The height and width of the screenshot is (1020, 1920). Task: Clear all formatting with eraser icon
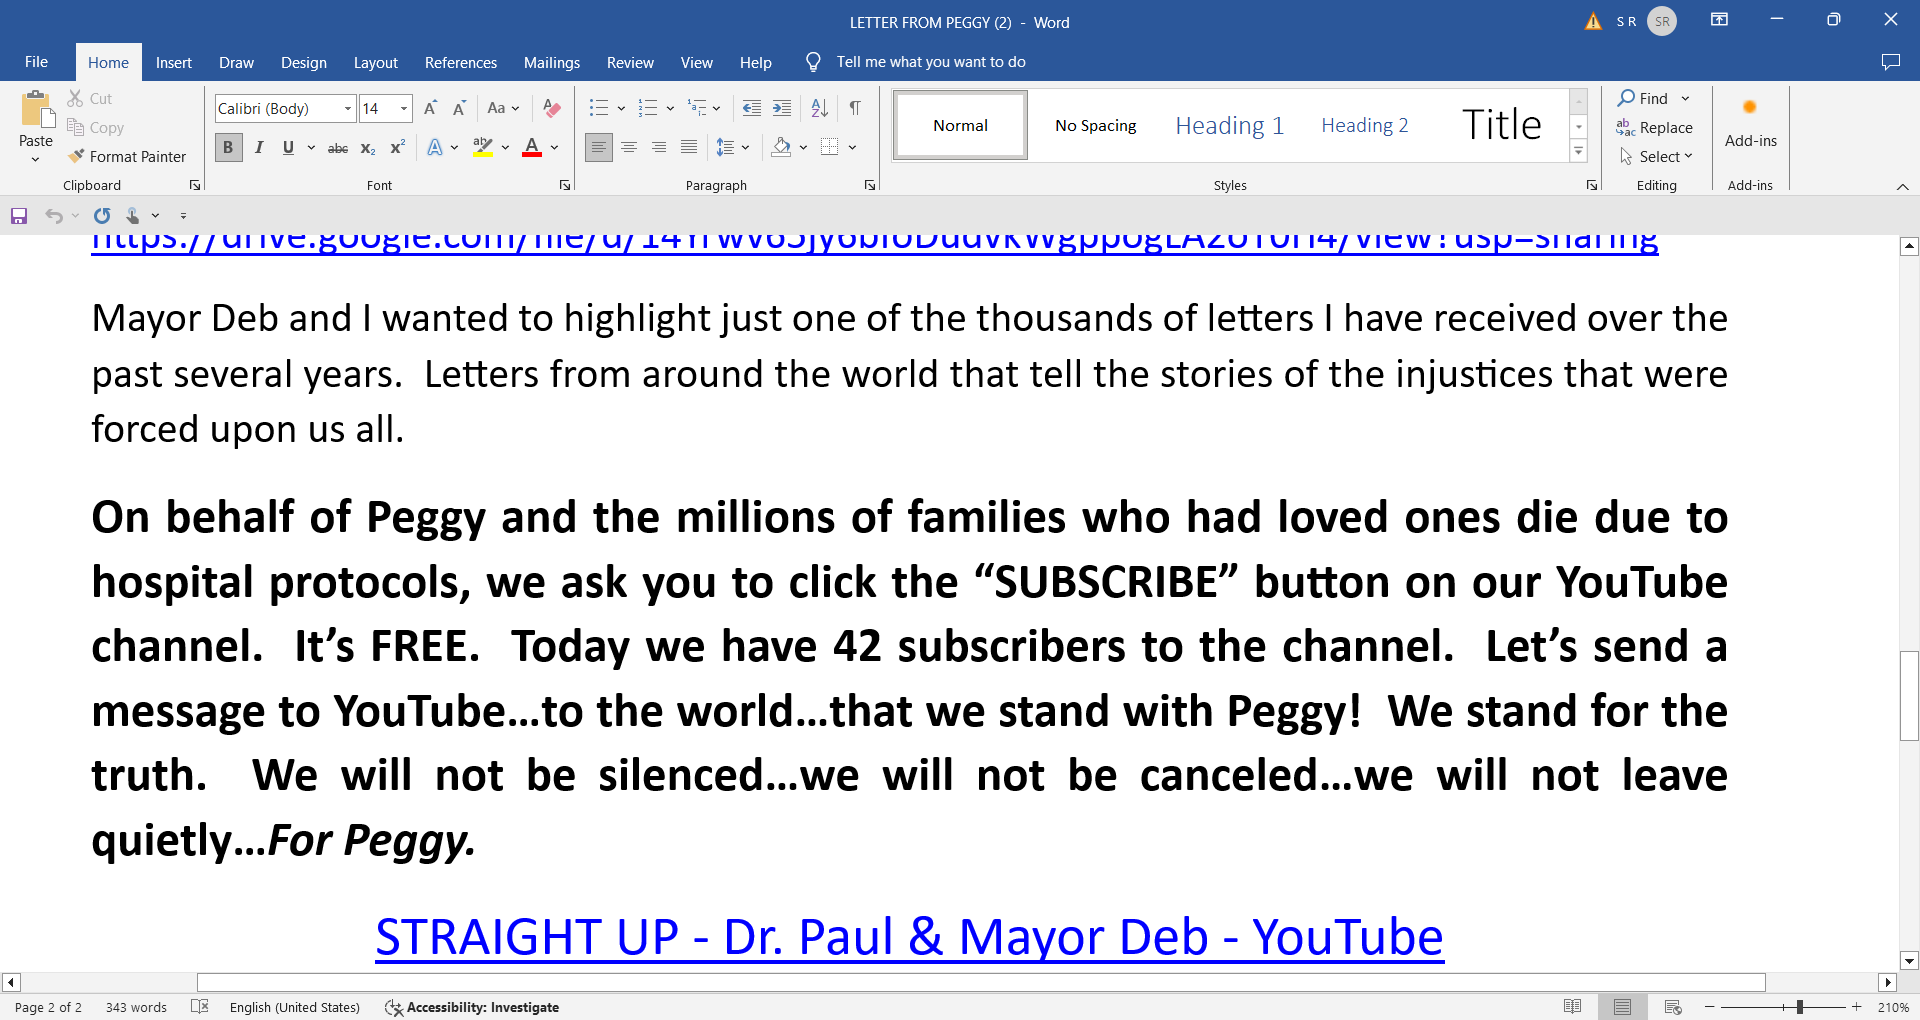click(x=551, y=108)
